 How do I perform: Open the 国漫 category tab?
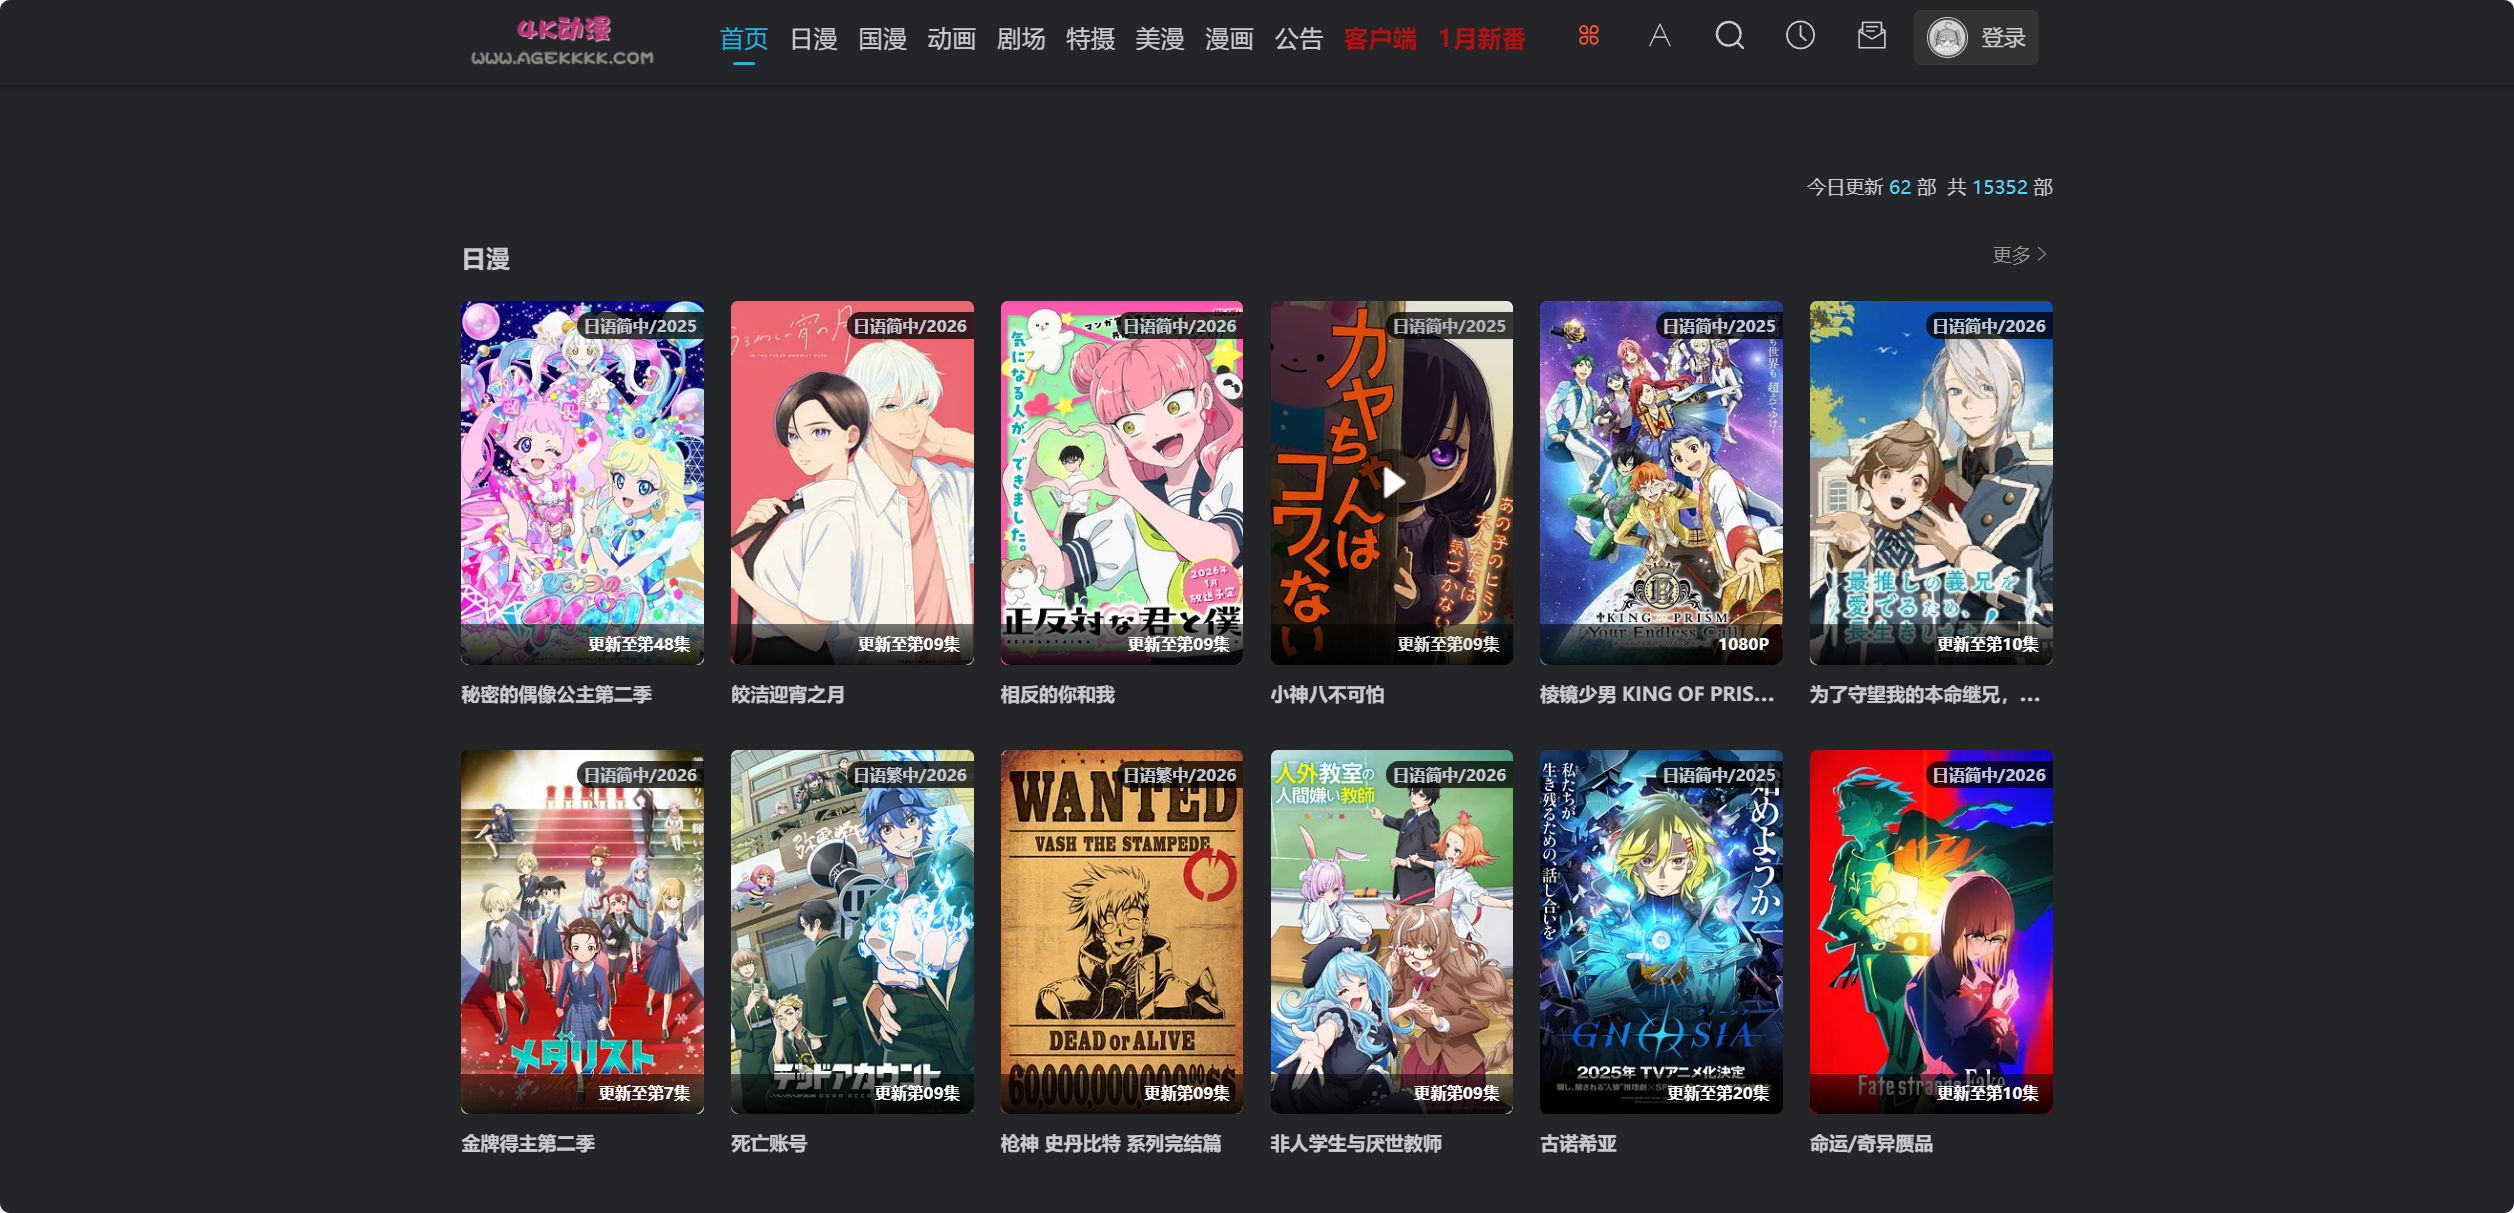coord(883,39)
